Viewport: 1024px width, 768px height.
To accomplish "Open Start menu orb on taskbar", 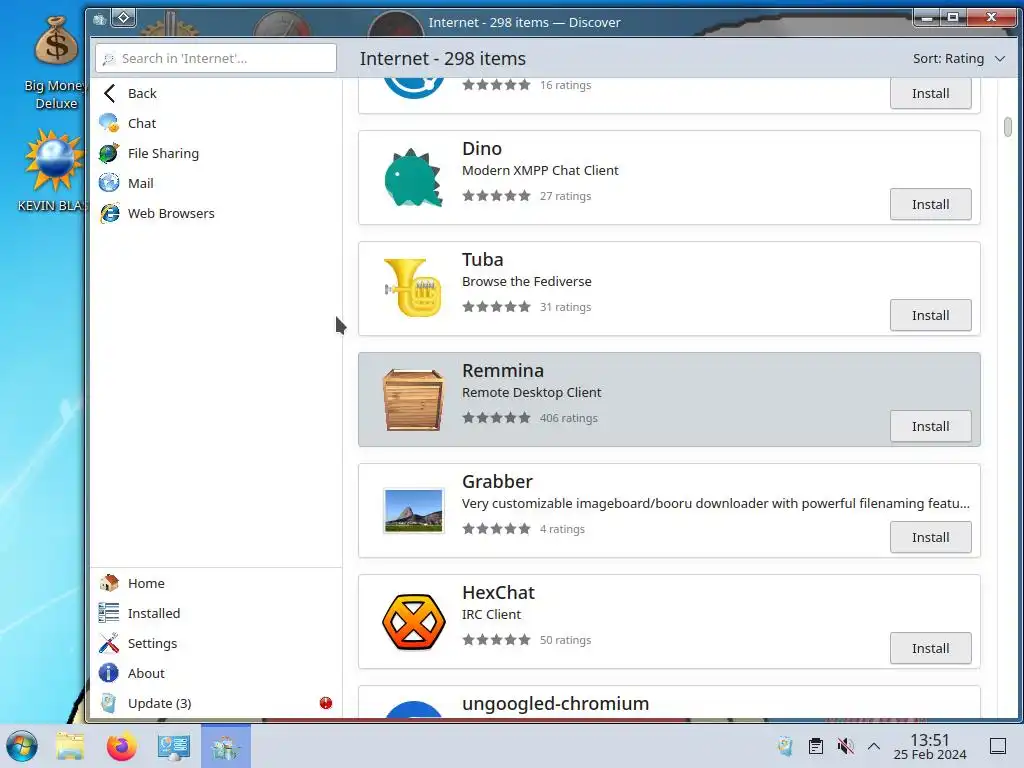I will click(x=22, y=746).
